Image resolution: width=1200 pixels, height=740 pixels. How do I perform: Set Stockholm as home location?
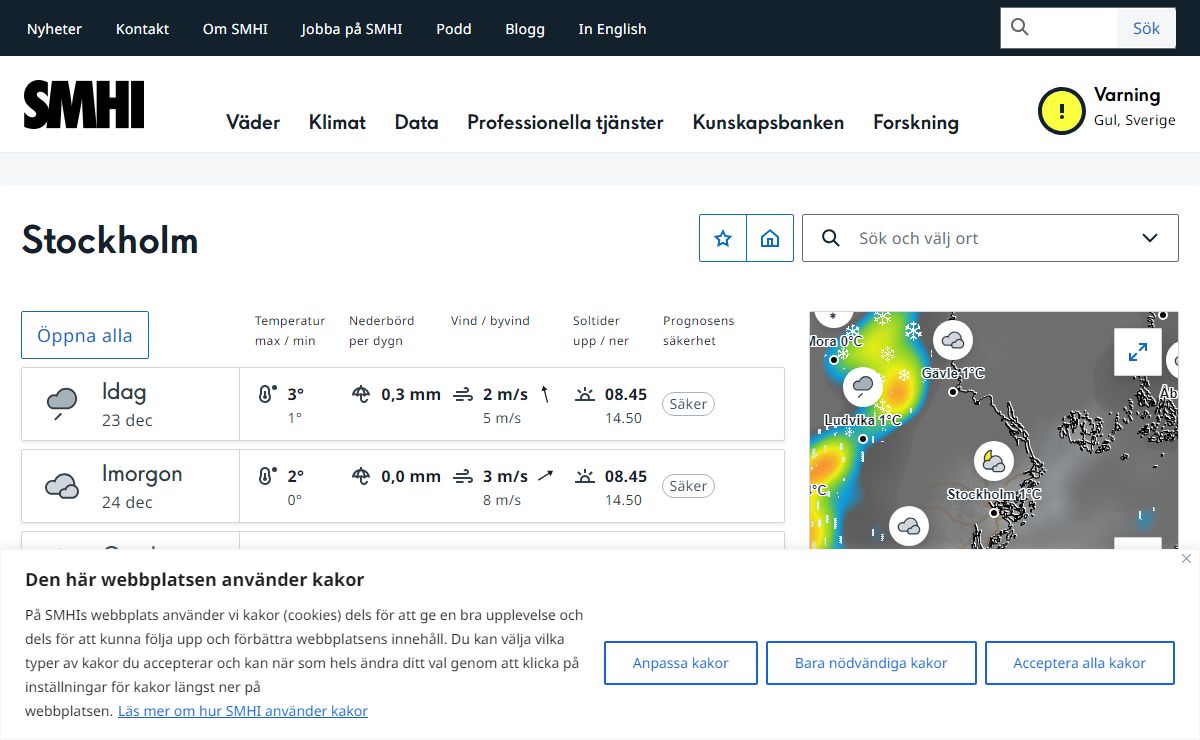click(770, 238)
